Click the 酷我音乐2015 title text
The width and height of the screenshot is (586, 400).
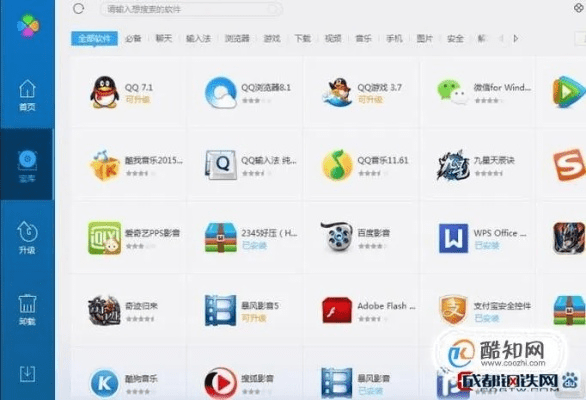(154, 160)
